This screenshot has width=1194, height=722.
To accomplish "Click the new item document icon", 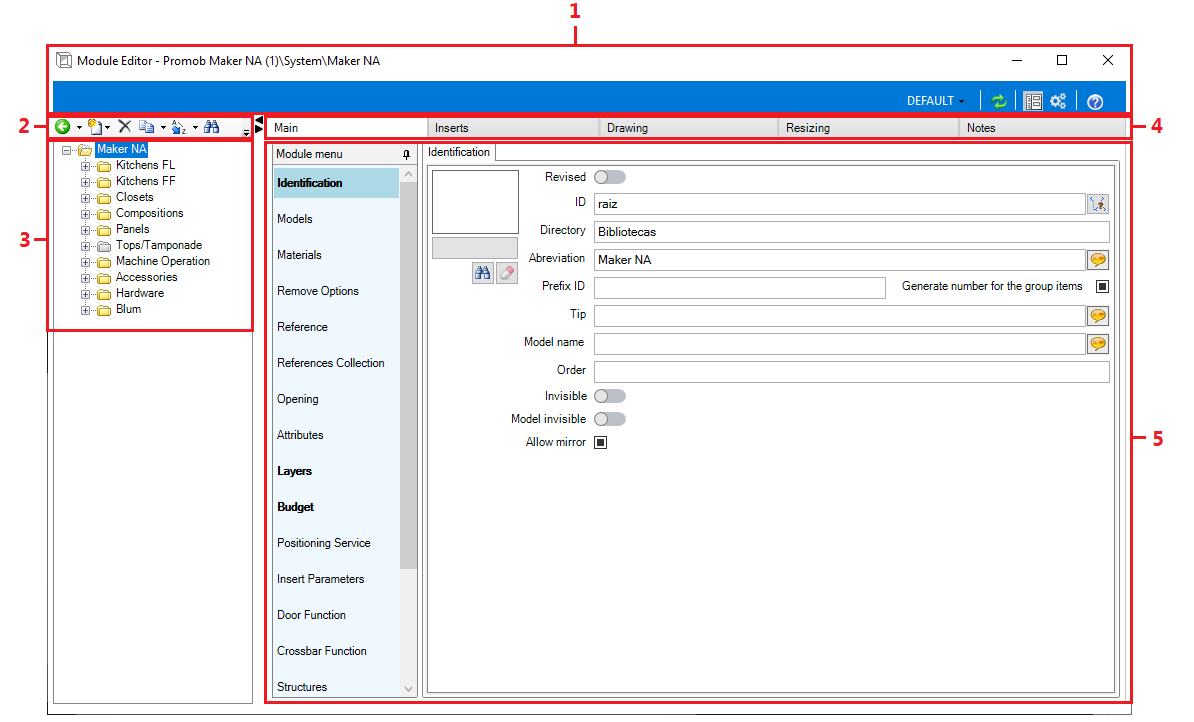I will pos(94,126).
